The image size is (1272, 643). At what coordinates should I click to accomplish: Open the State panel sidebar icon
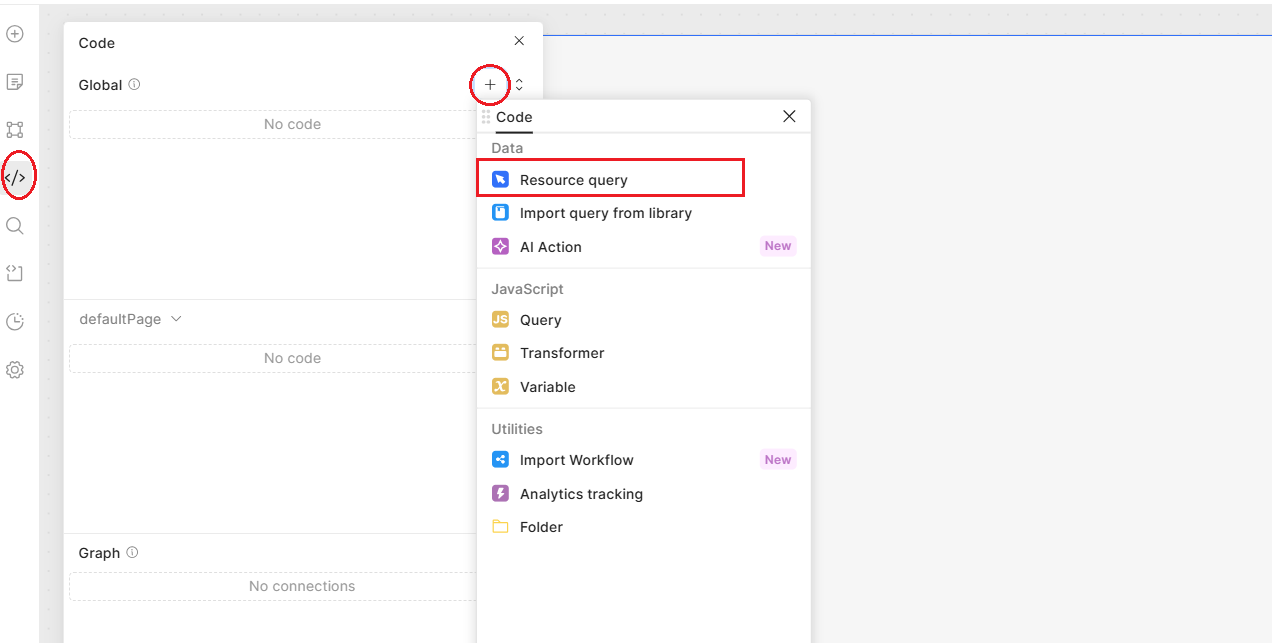(15, 273)
